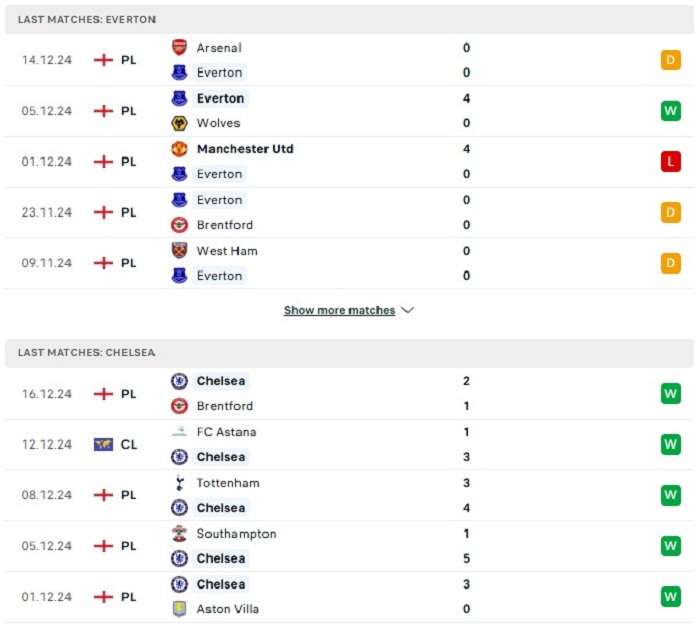Click the CL competition flag icon
This screenshot has width=700, height=631.
click(x=103, y=444)
